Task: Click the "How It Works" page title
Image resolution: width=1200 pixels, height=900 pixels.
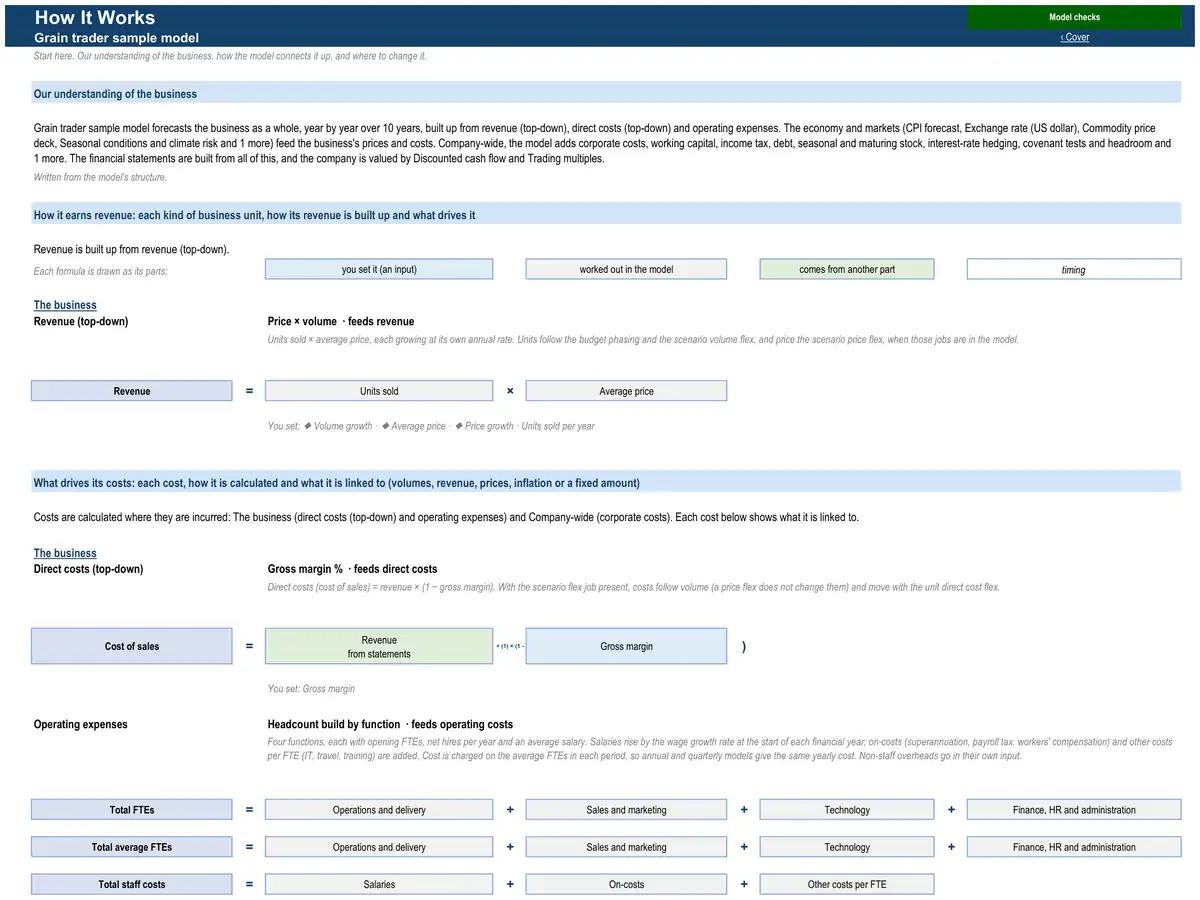Action: 95,17
